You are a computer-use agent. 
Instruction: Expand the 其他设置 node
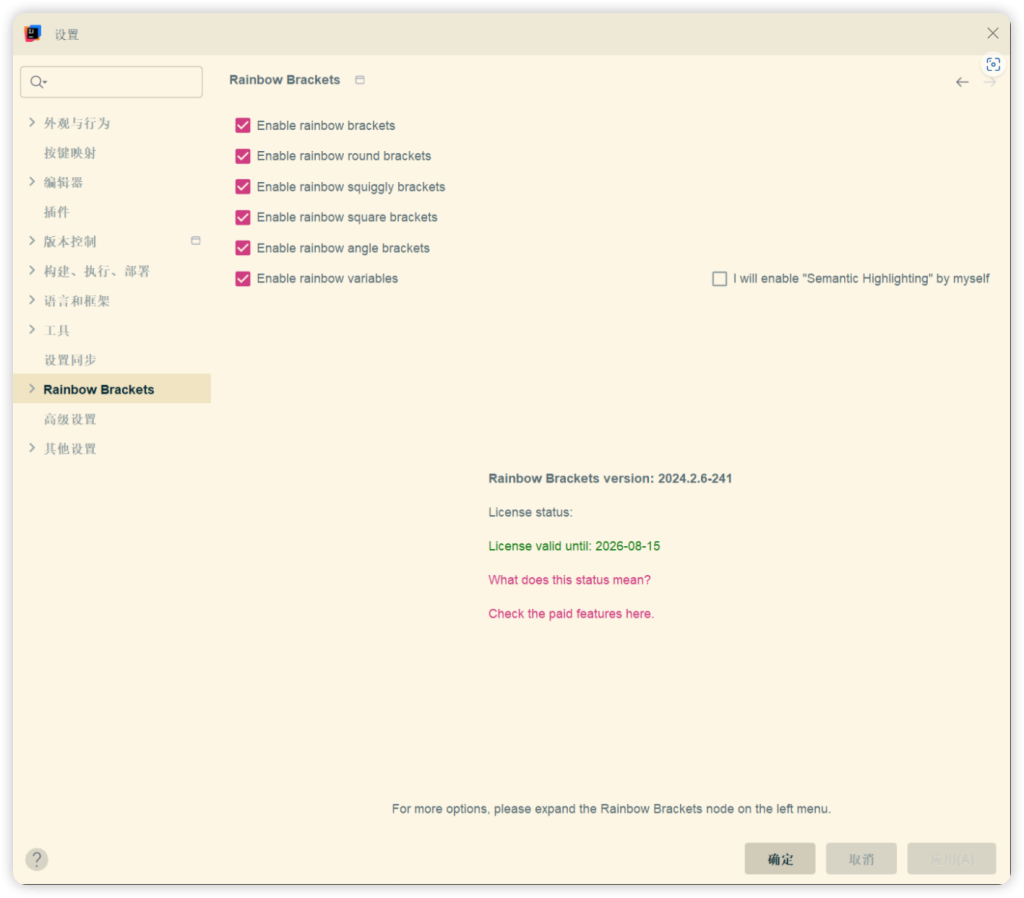point(31,447)
